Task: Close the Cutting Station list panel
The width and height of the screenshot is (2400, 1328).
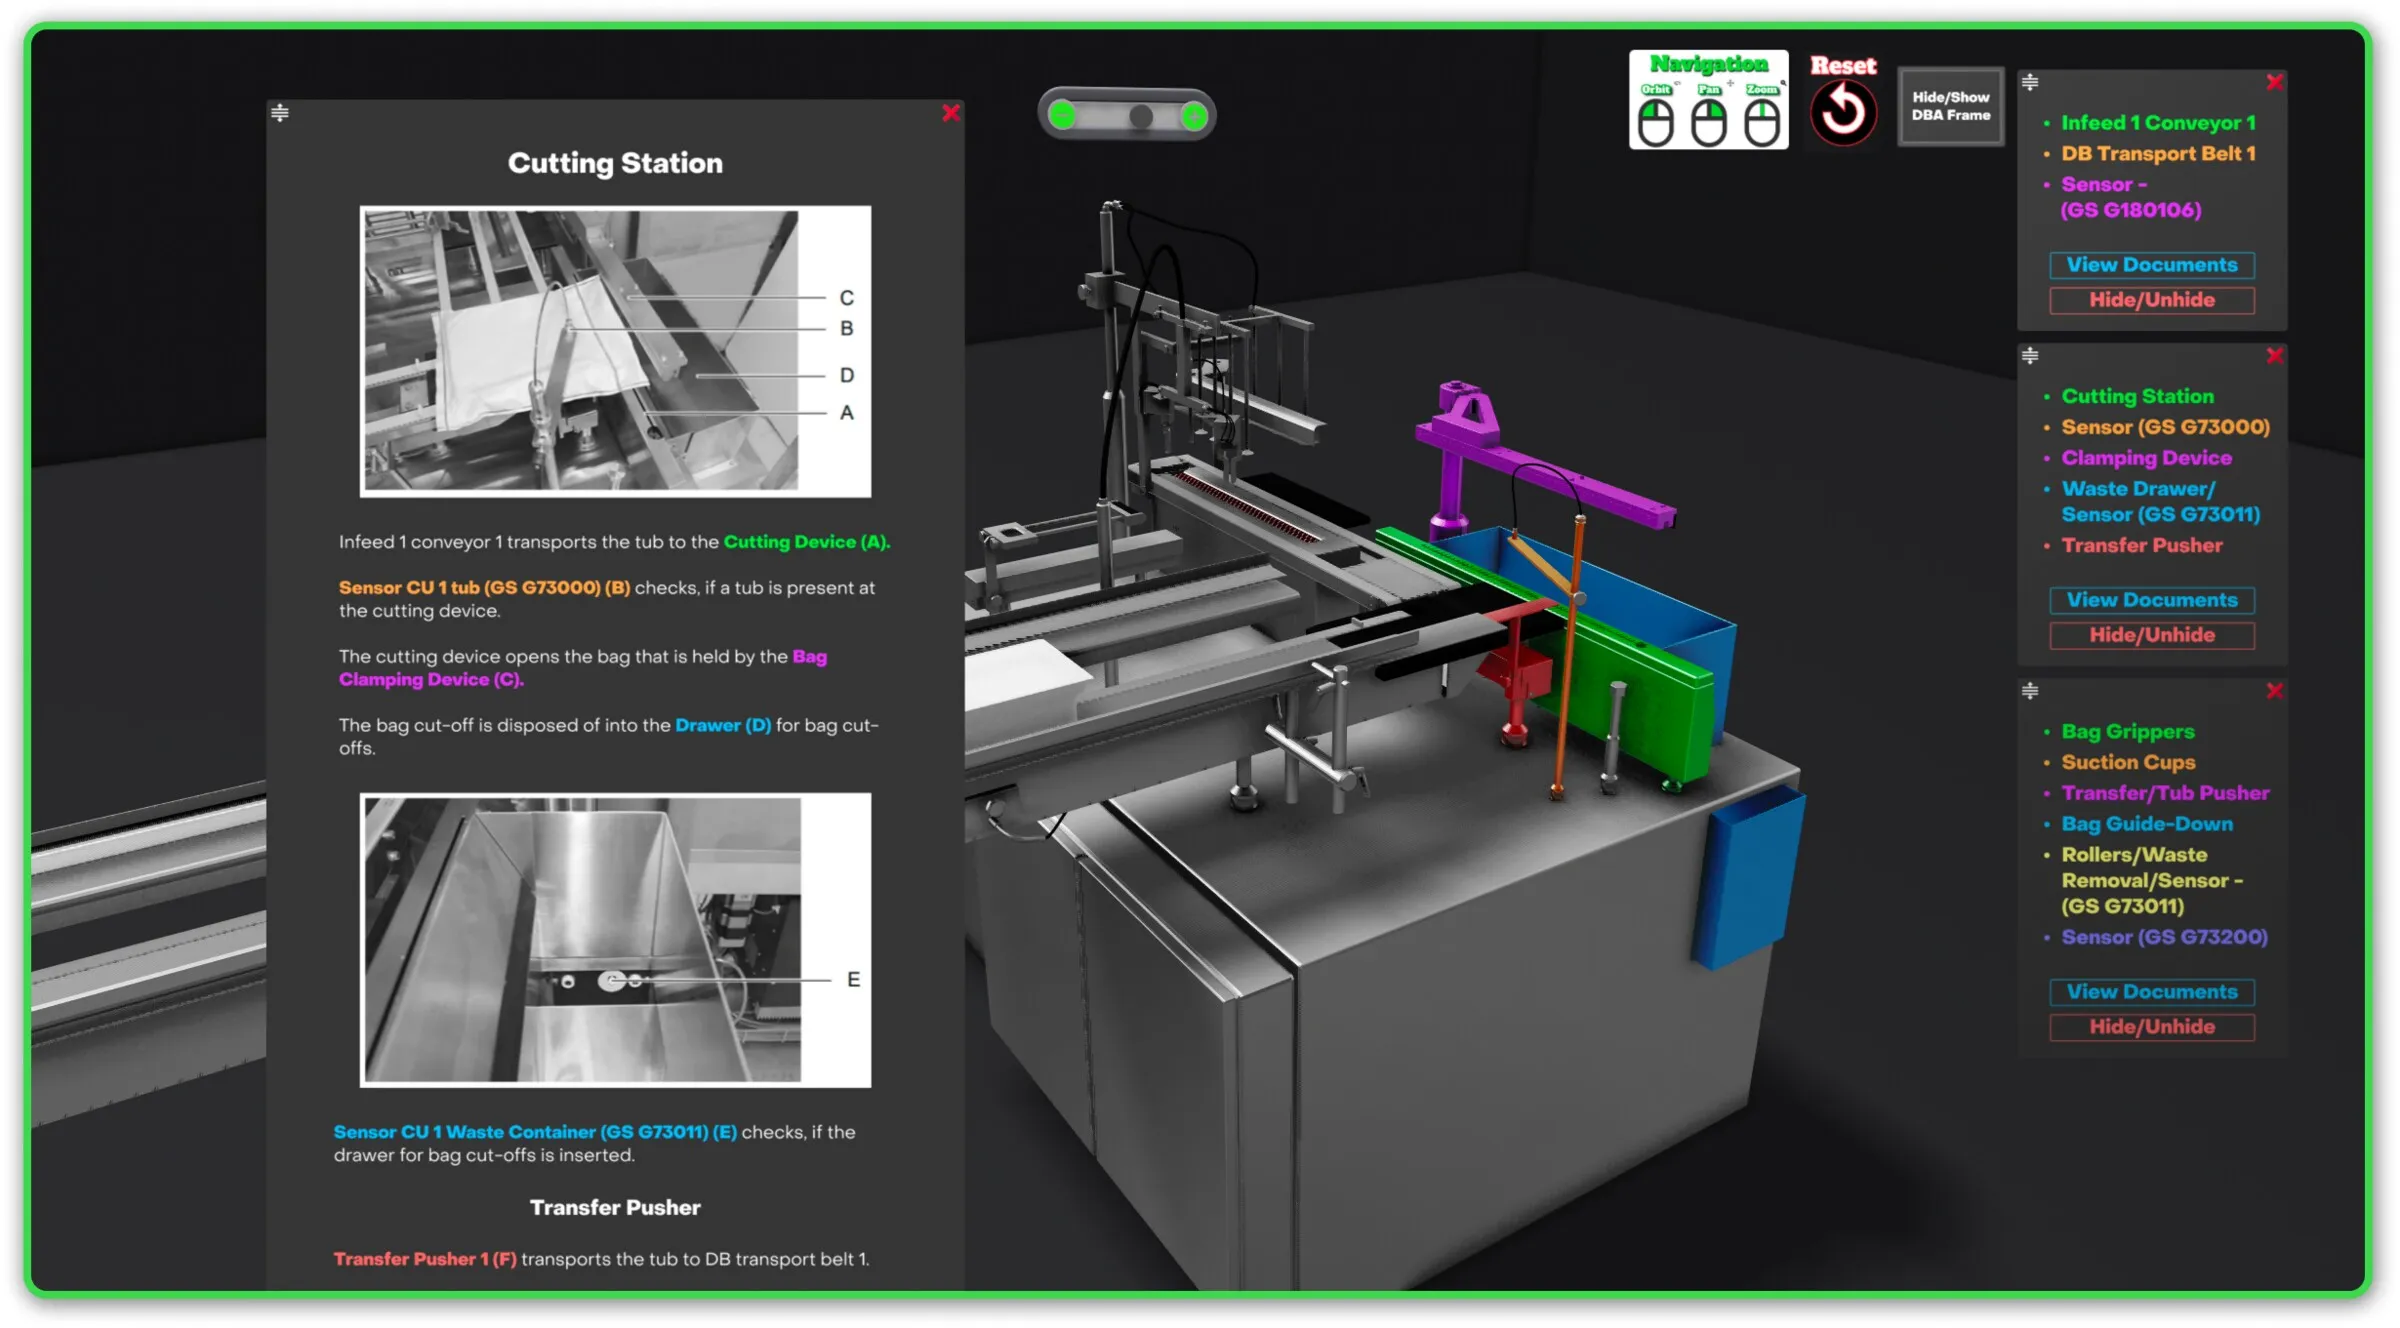Action: coord(2274,356)
